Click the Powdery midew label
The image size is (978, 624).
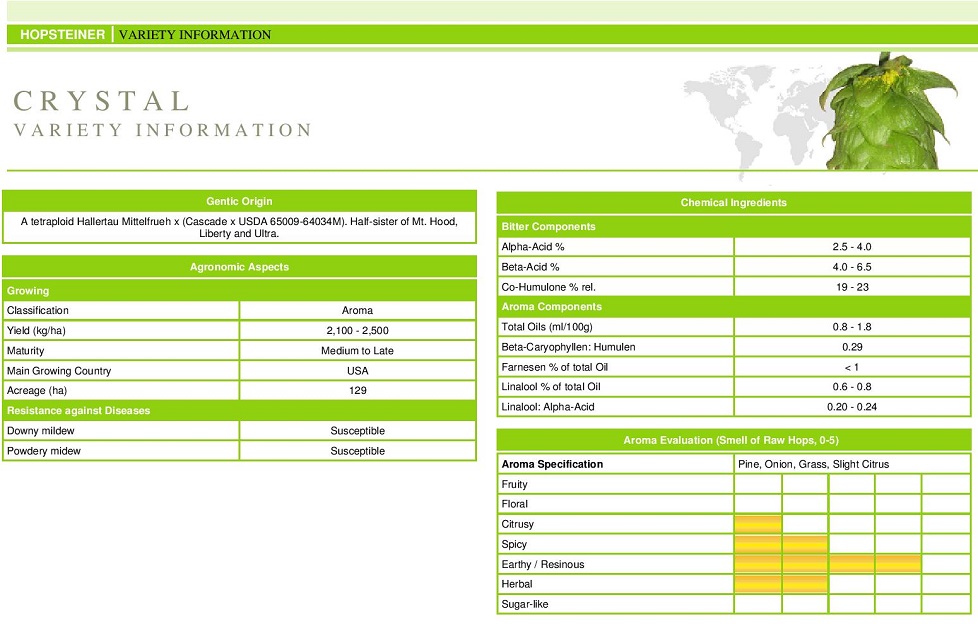[44, 451]
